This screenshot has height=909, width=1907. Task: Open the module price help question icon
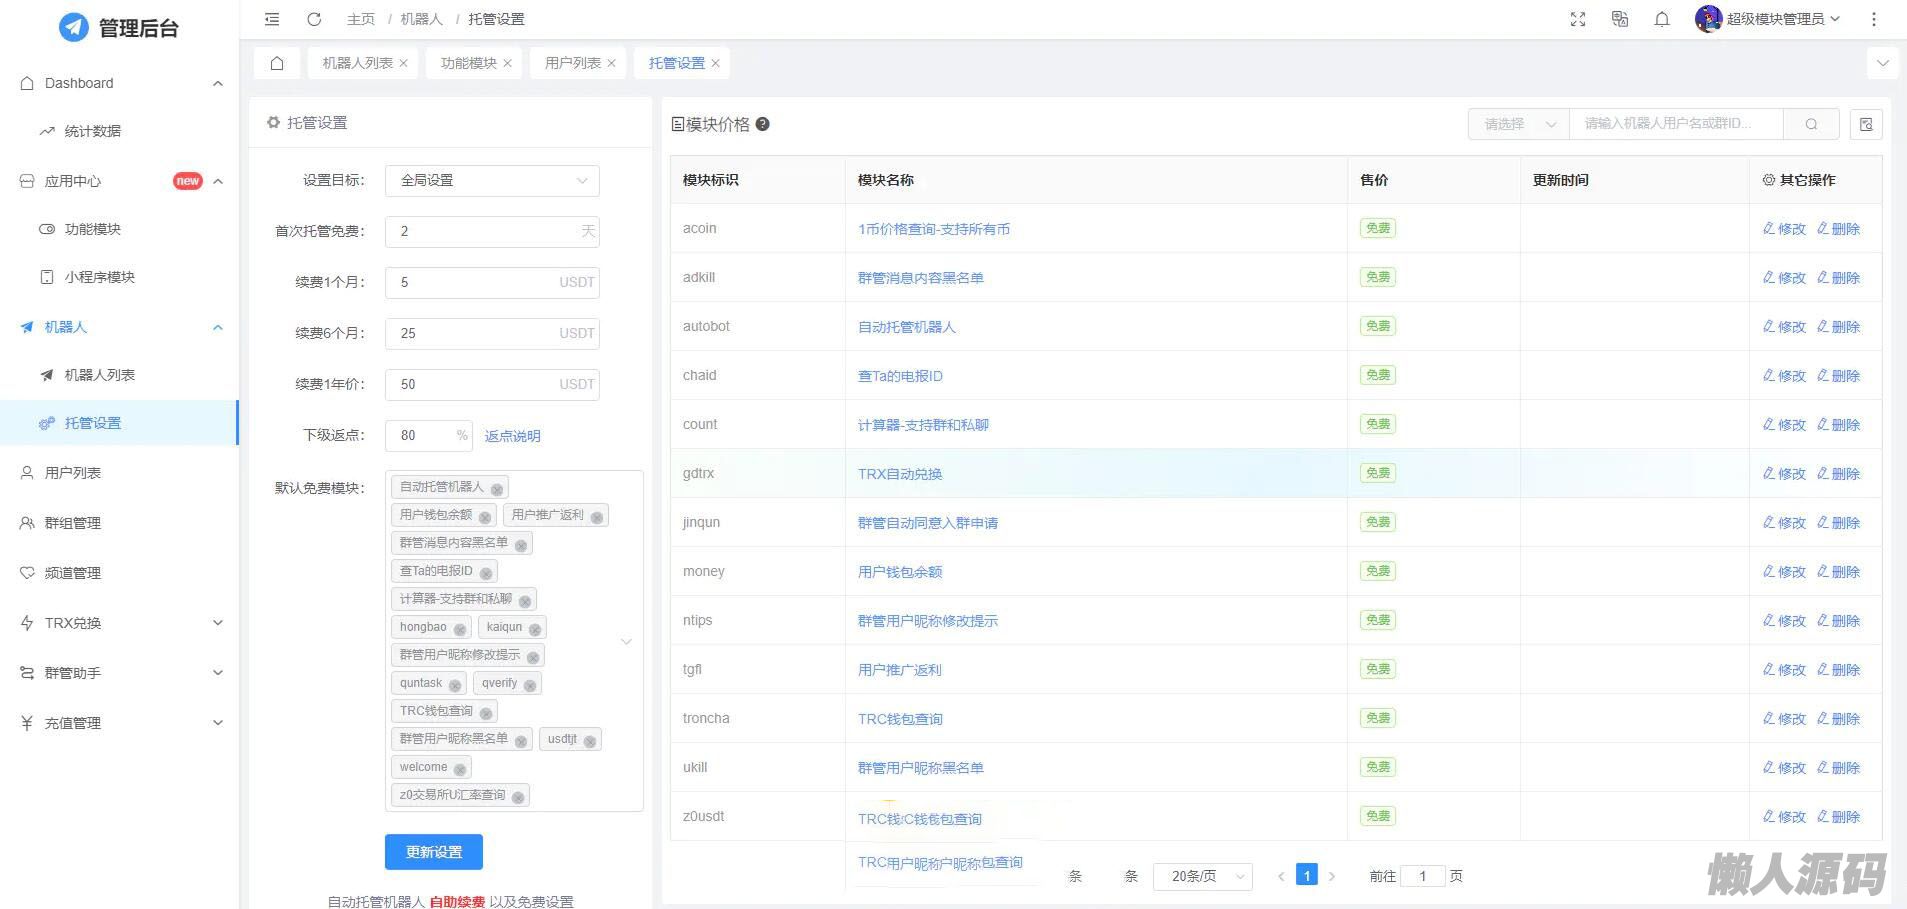pos(763,124)
